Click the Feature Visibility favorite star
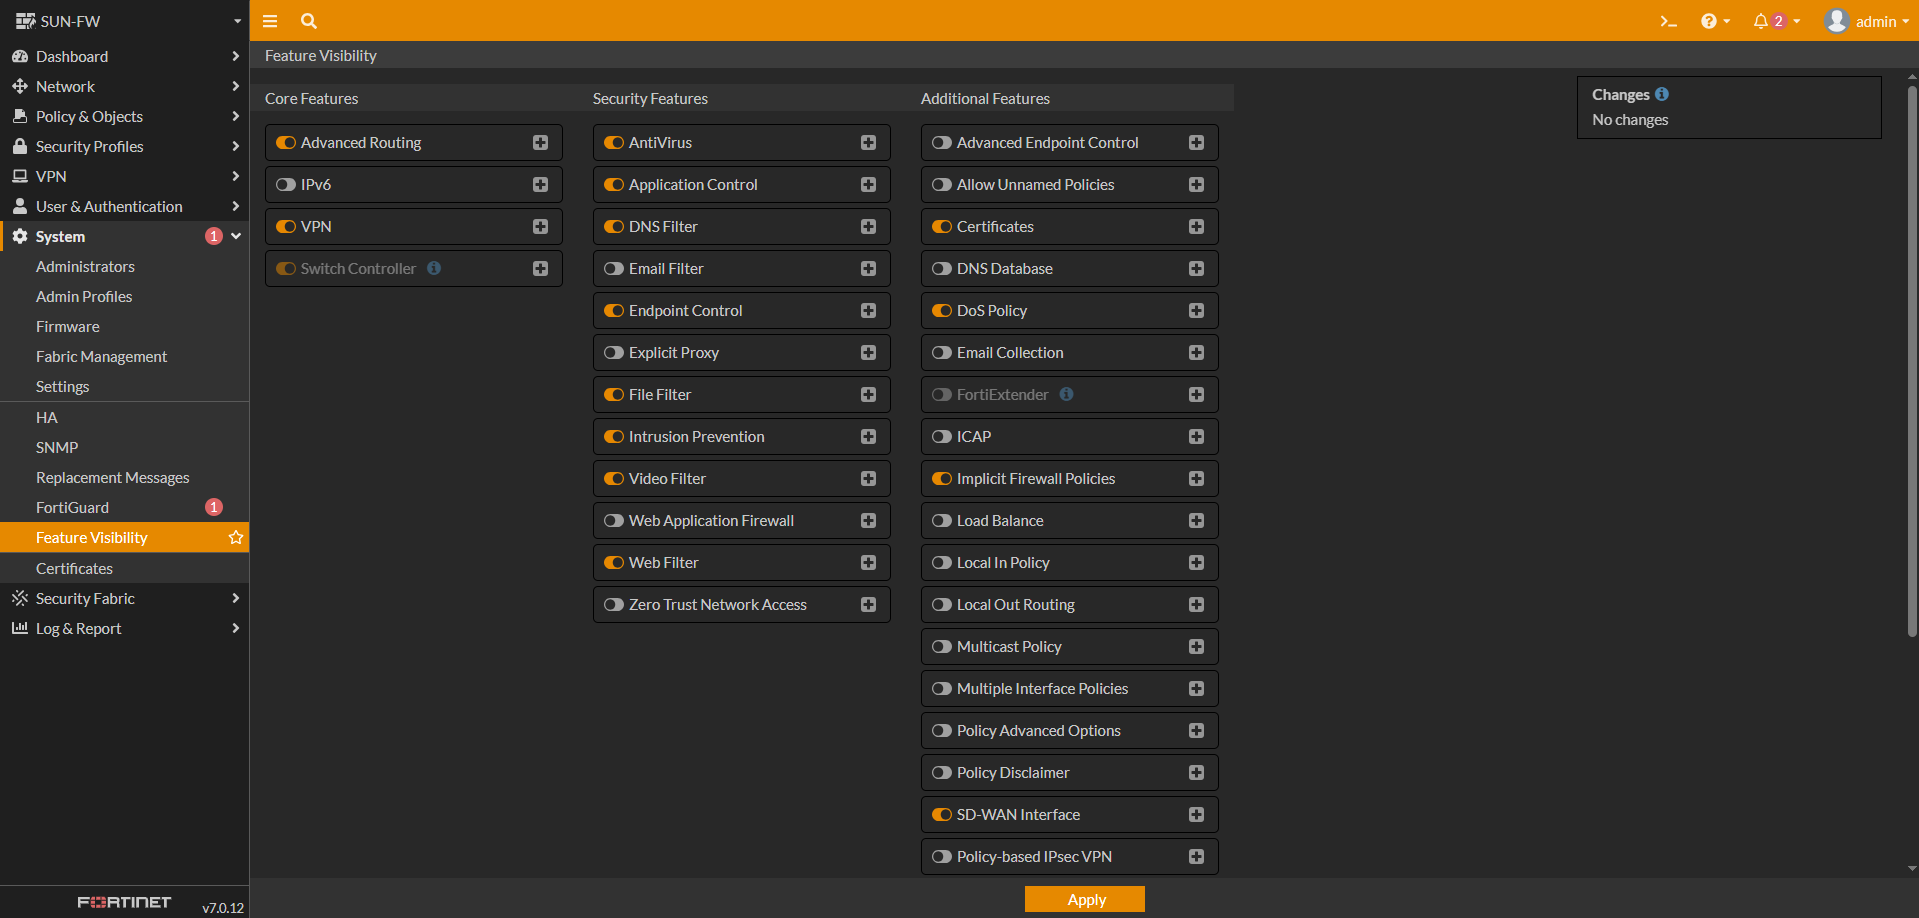Image resolution: width=1919 pixels, height=918 pixels. coord(236,538)
